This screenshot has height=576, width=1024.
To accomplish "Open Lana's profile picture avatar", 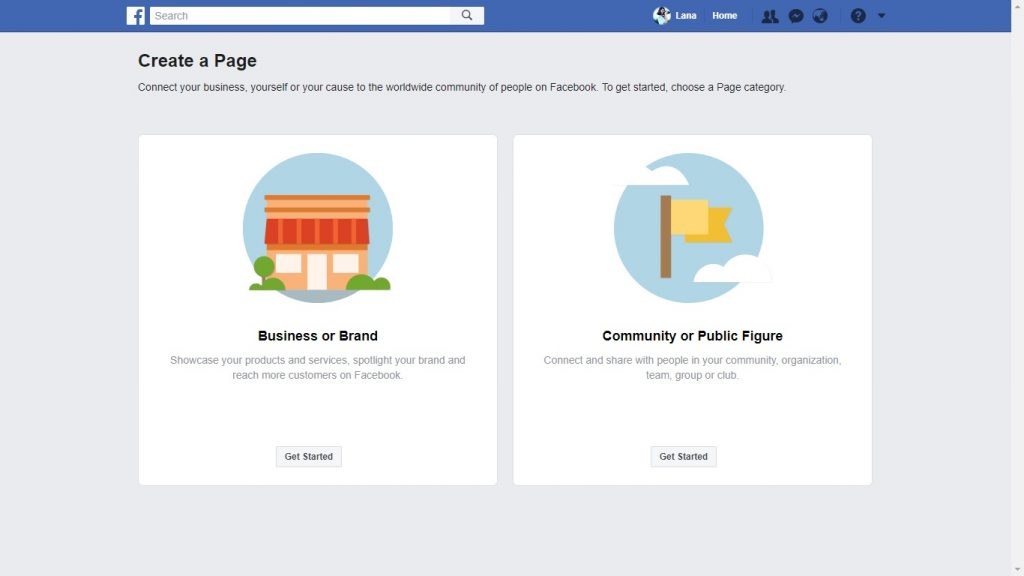I will point(661,16).
